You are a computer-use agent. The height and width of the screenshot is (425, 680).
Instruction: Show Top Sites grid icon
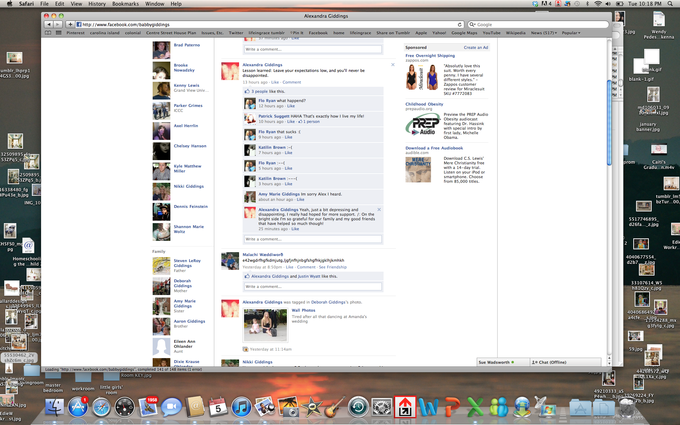(x=59, y=33)
